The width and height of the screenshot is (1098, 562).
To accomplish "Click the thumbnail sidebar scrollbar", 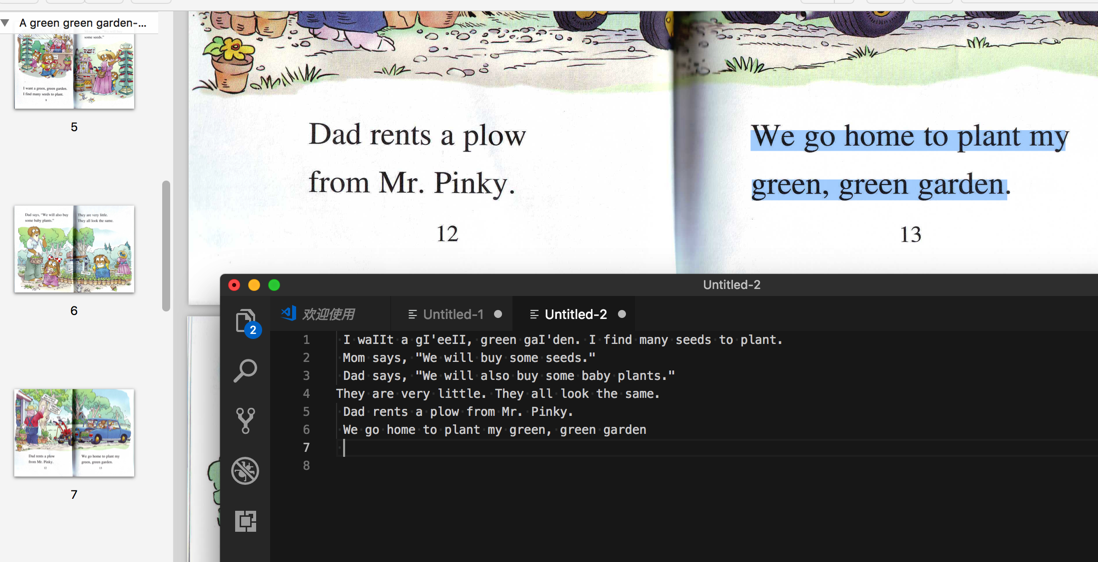I will (166, 245).
